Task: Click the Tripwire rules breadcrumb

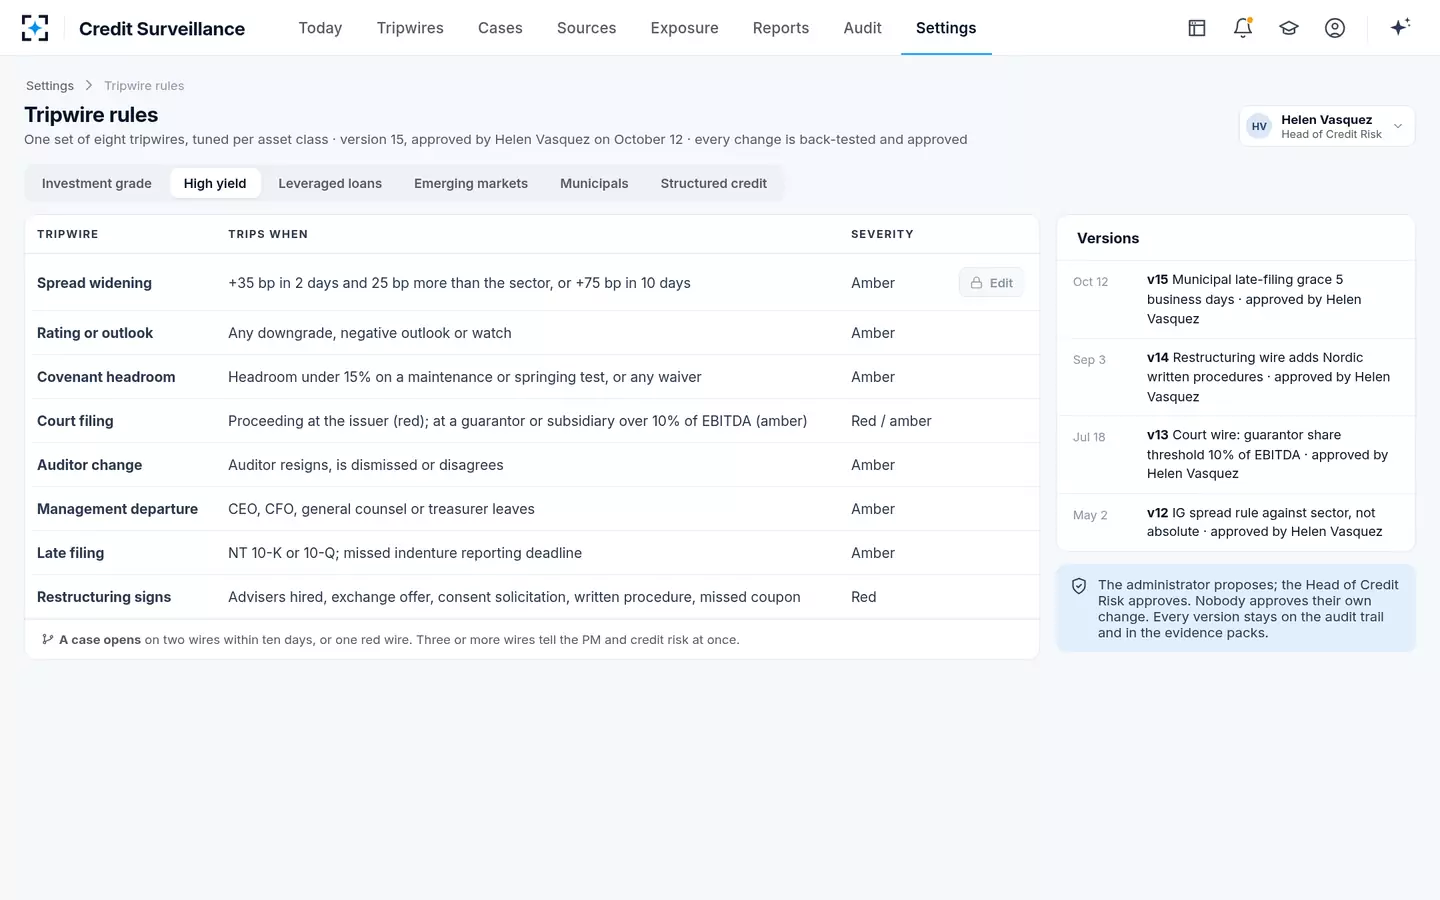Action: pyautogui.click(x=144, y=86)
